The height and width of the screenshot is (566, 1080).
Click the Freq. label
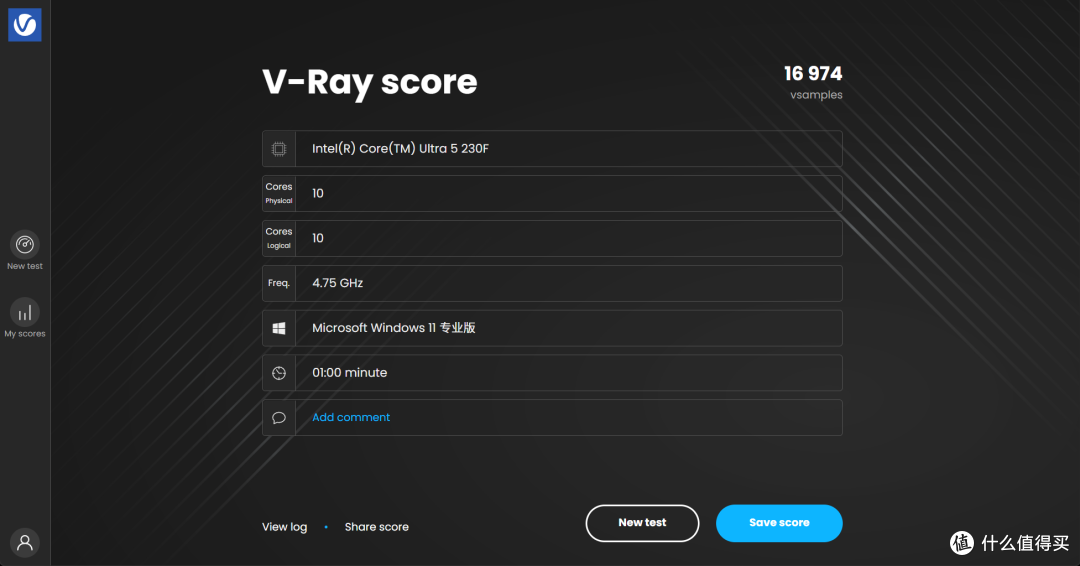[x=279, y=283]
